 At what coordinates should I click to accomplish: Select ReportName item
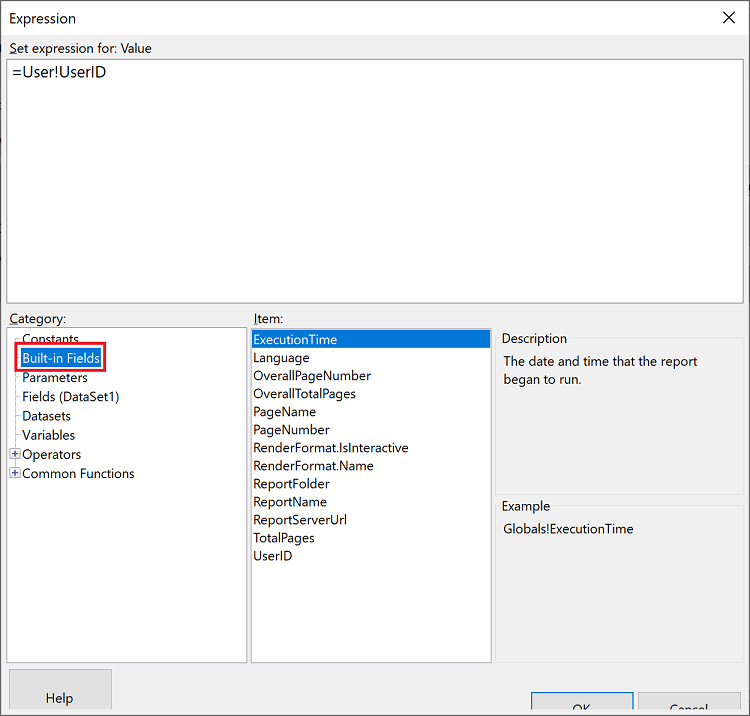pyautogui.click(x=371, y=502)
